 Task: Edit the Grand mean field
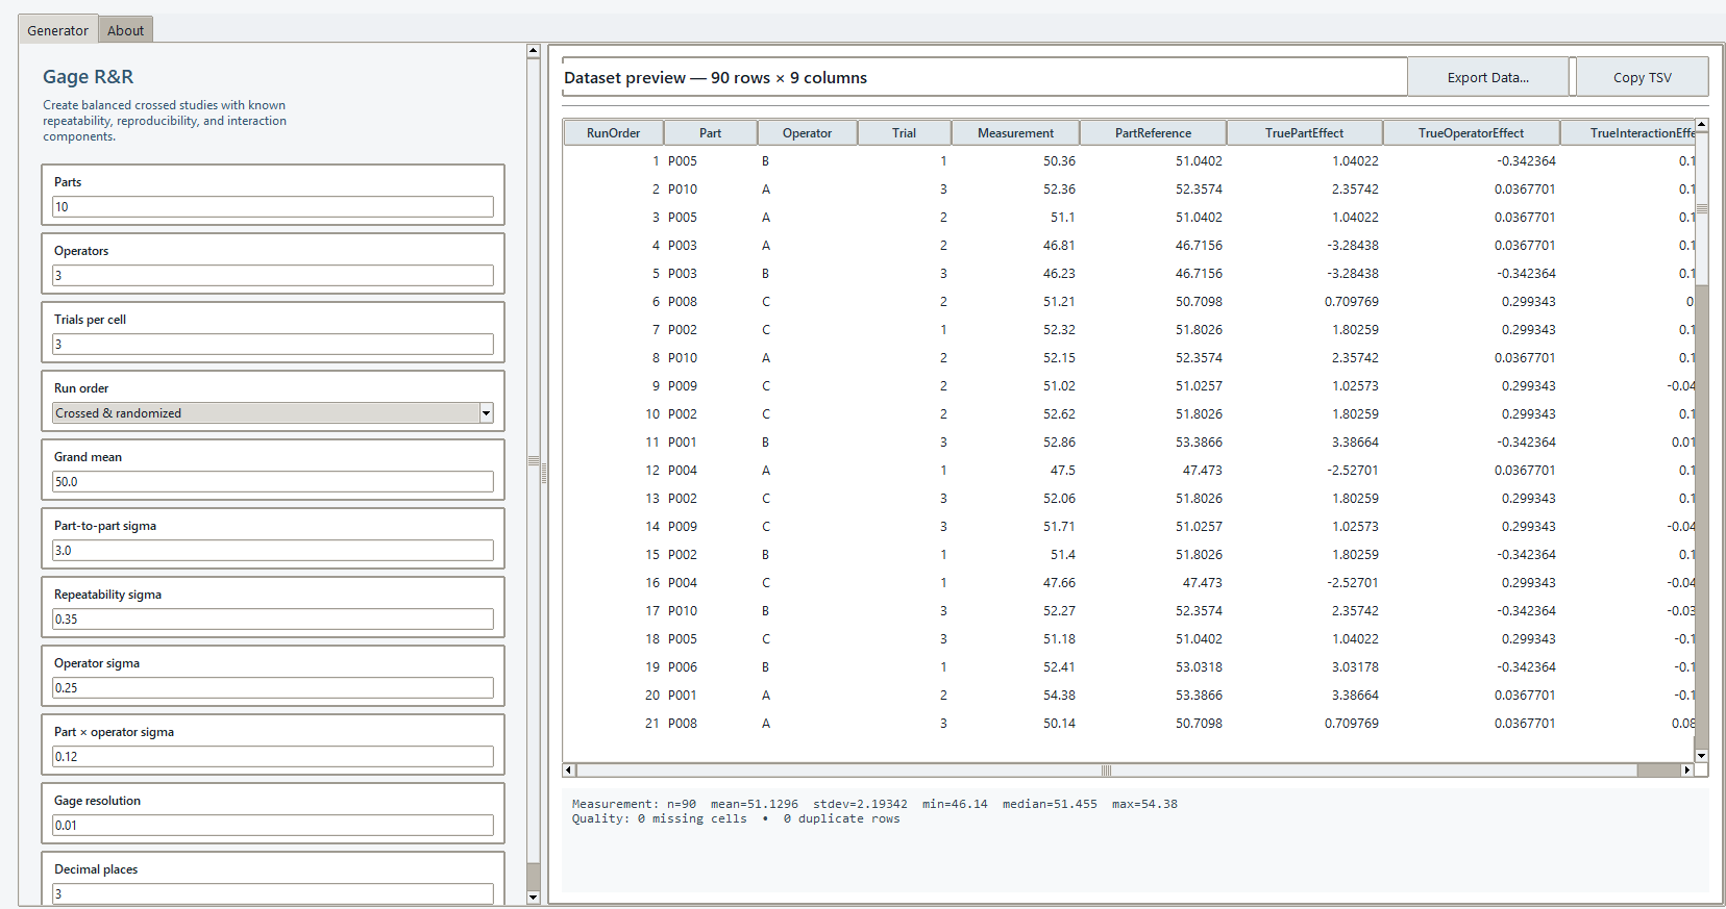[x=273, y=482]
